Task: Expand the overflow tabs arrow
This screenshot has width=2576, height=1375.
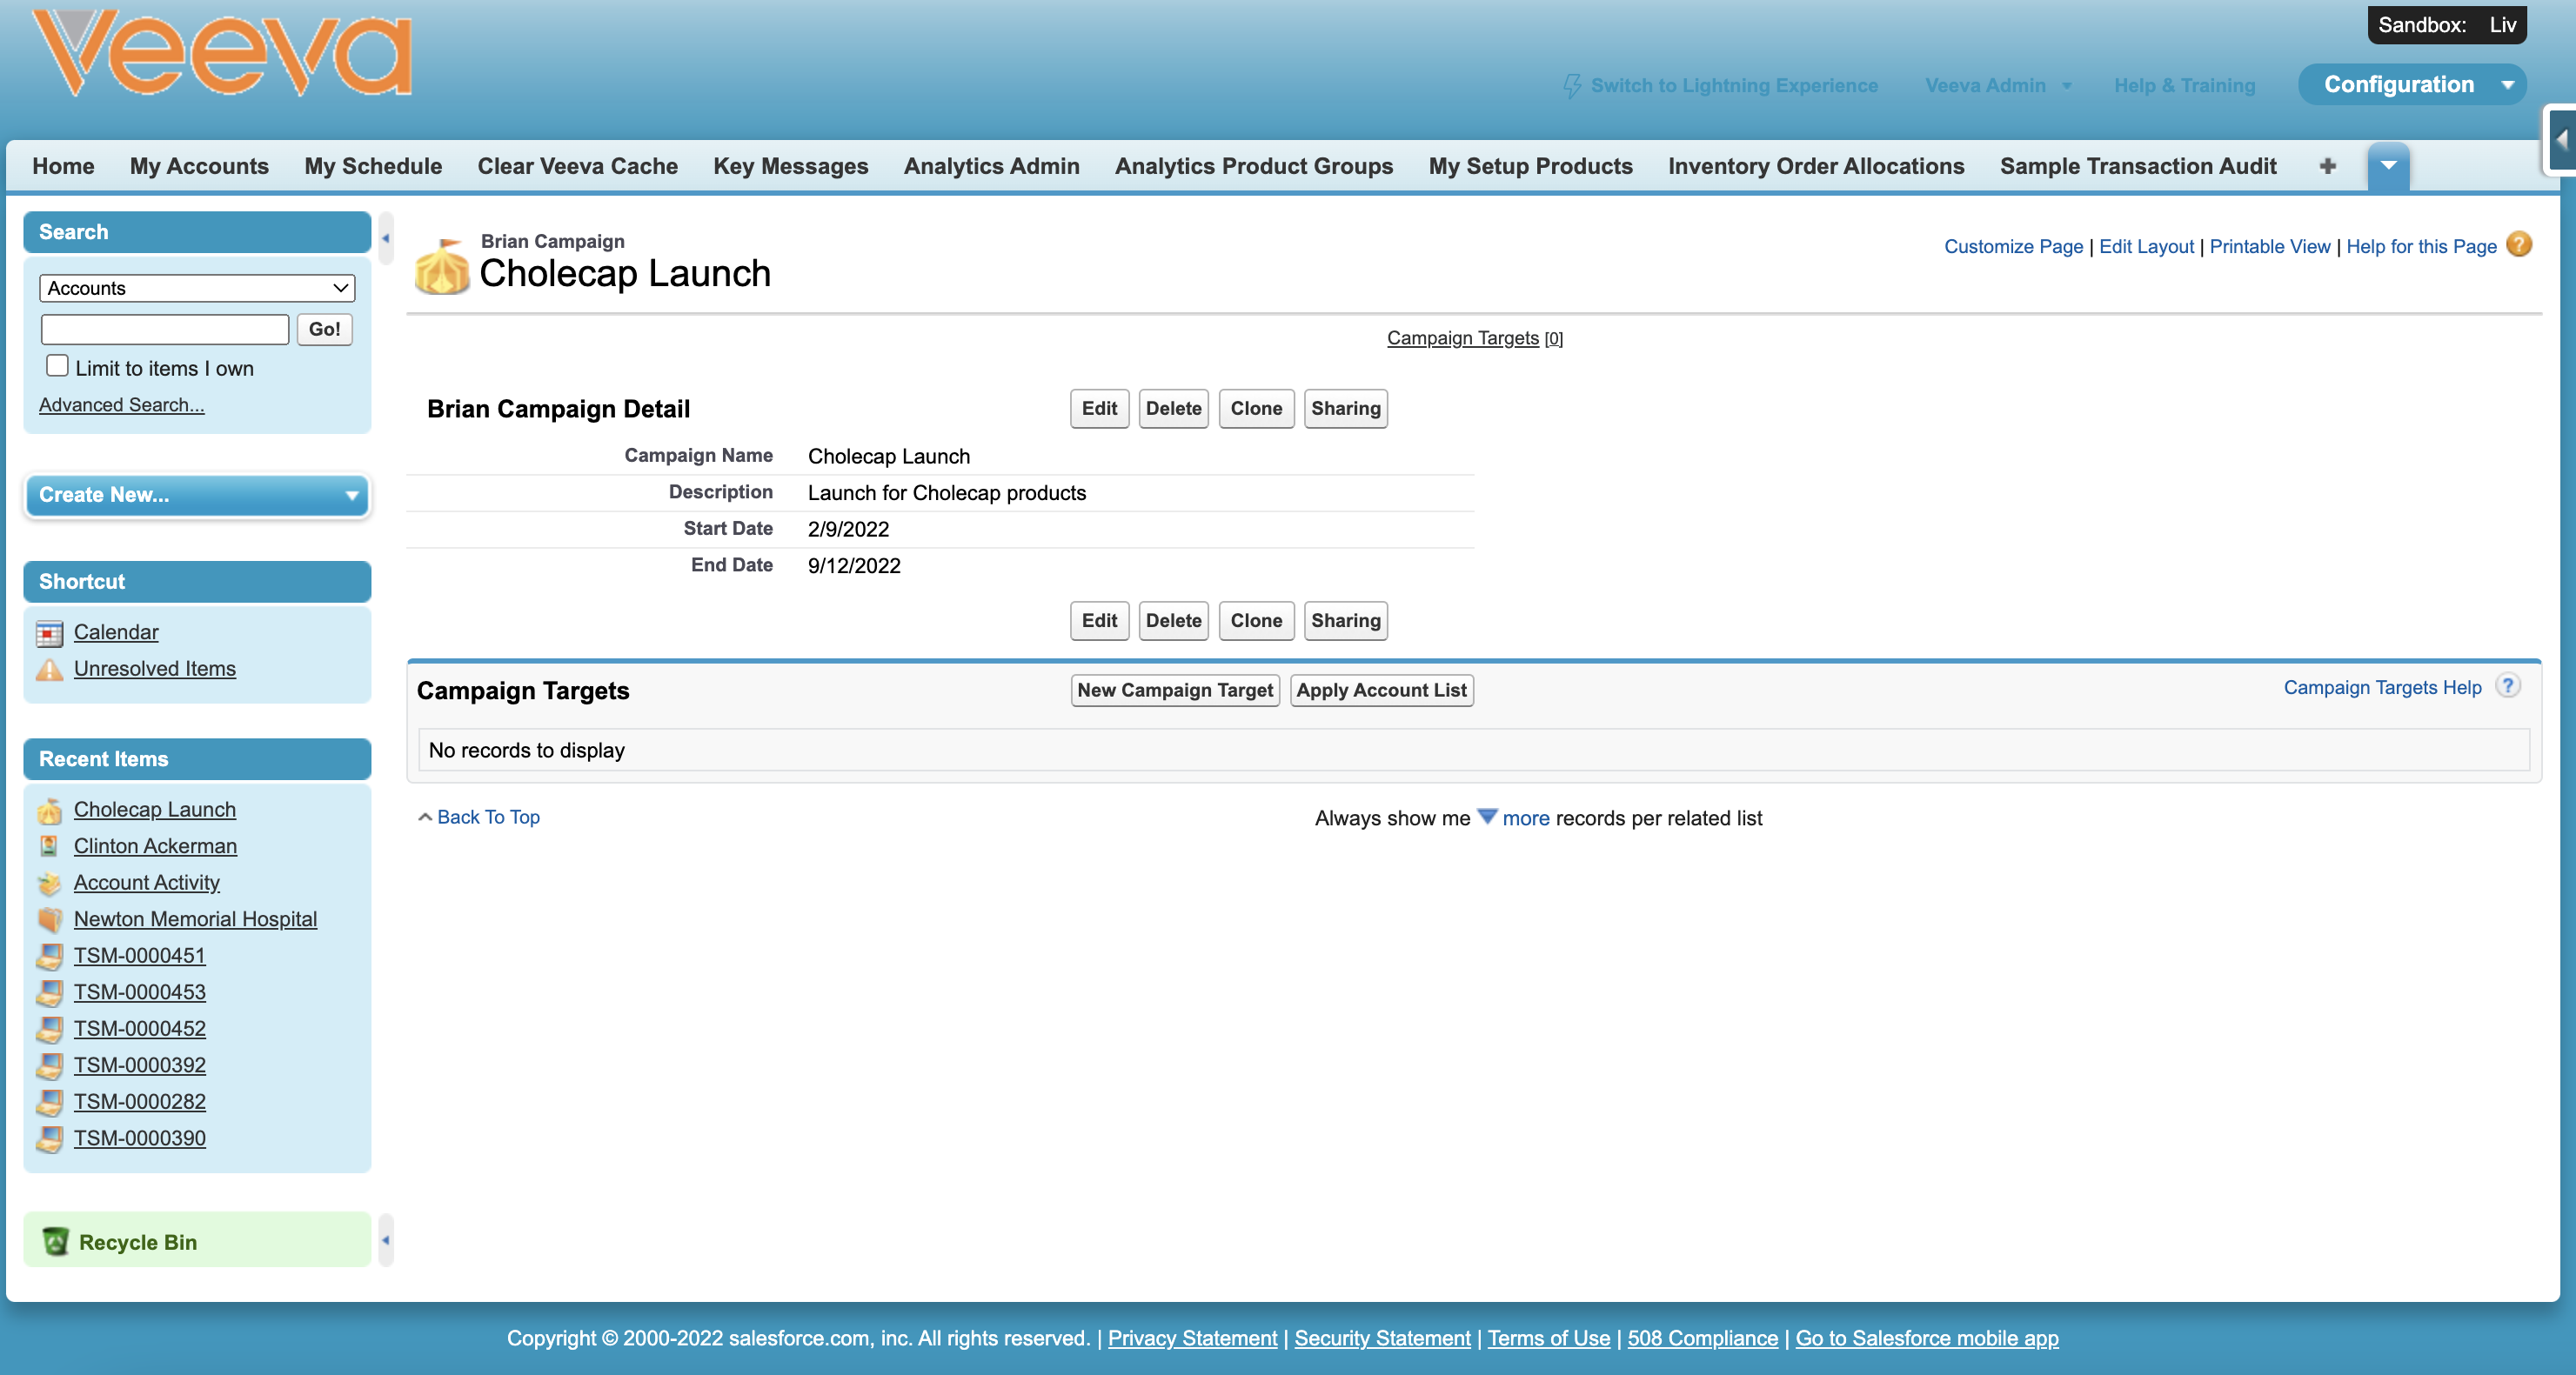Action: pyautogui.click(x=2388, y=166)
